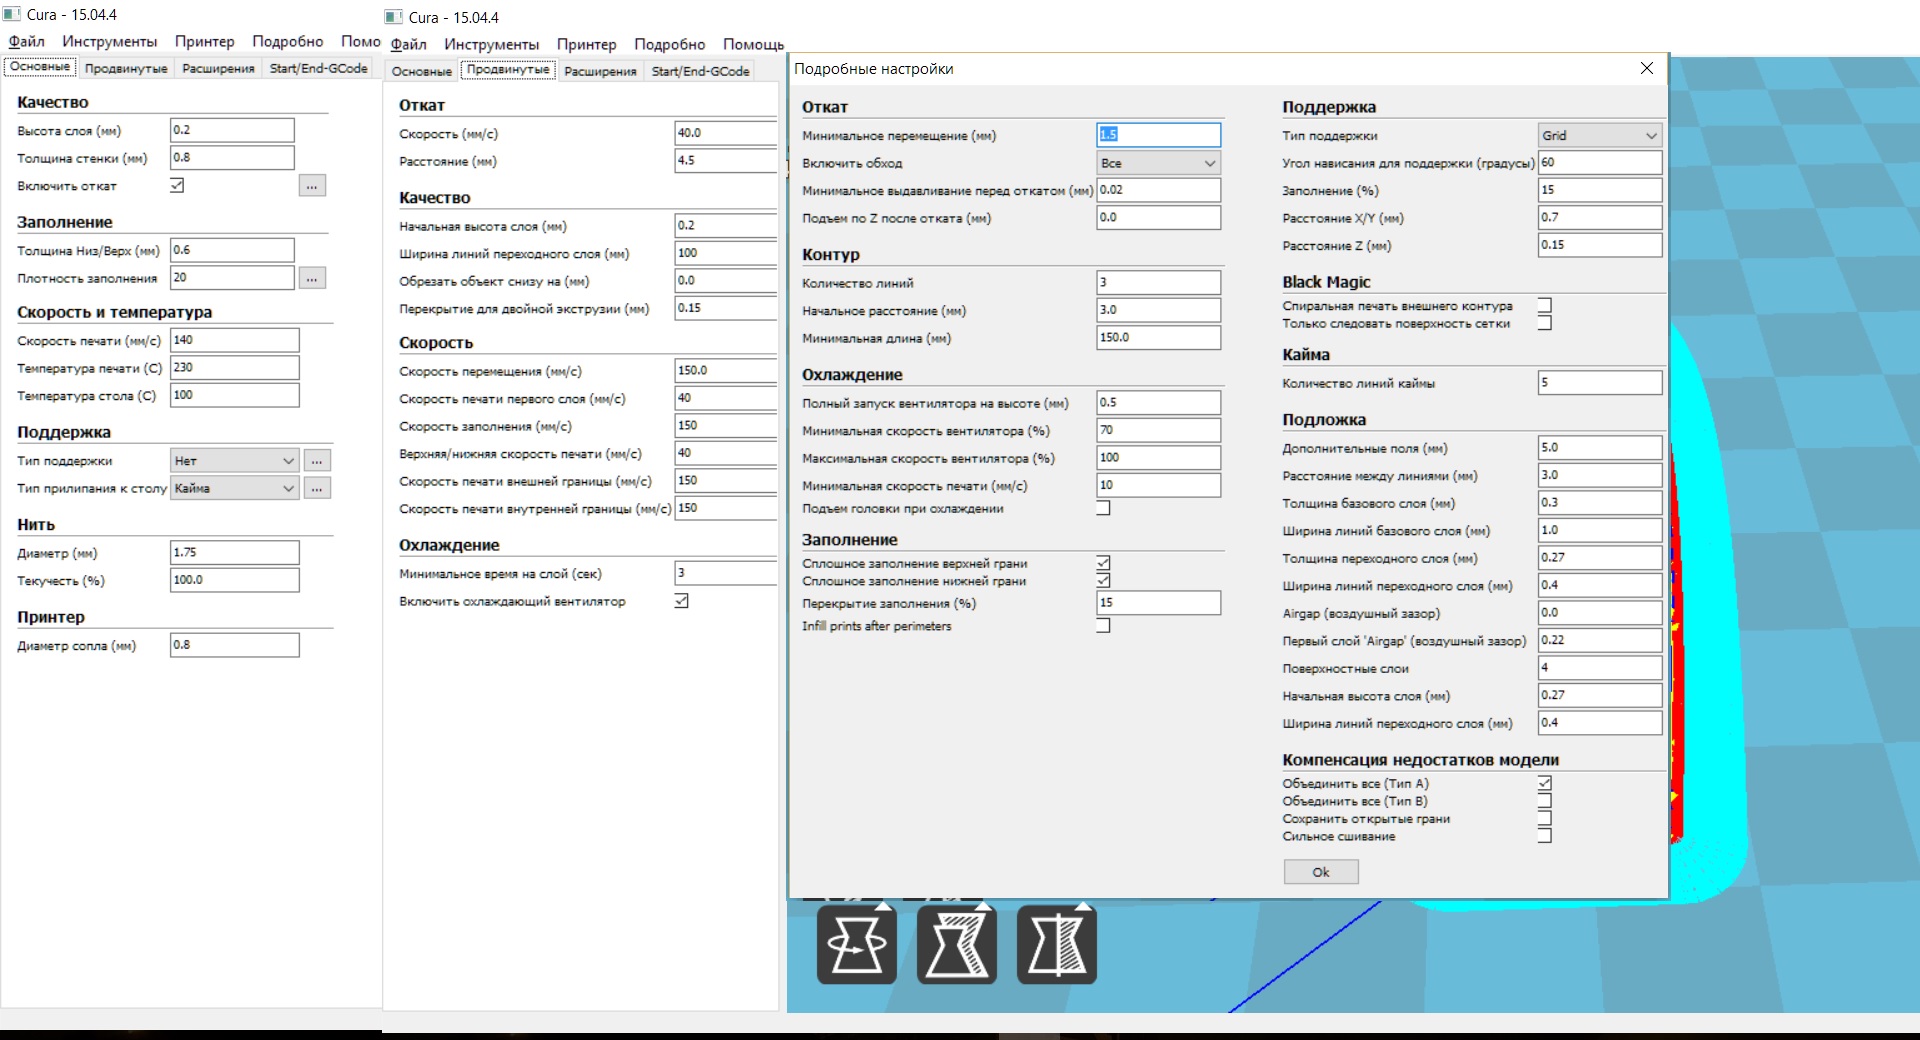
Task: Open Тип прилипания к столу dropdown
Action: coord(234,488)
